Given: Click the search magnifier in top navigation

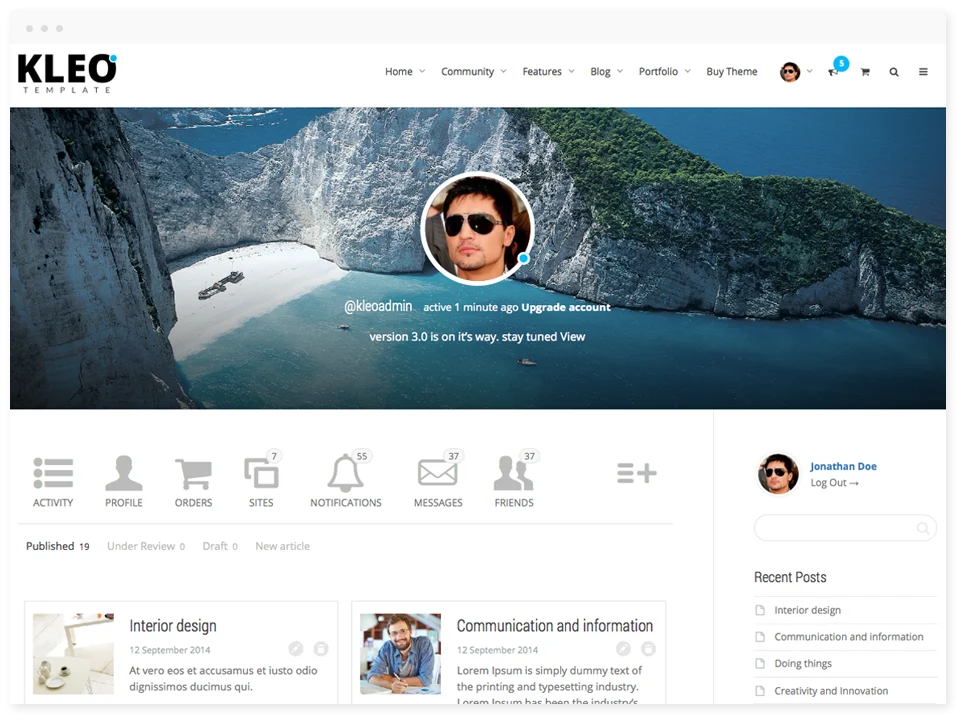Looking at the screenshot, I should 894,72.
